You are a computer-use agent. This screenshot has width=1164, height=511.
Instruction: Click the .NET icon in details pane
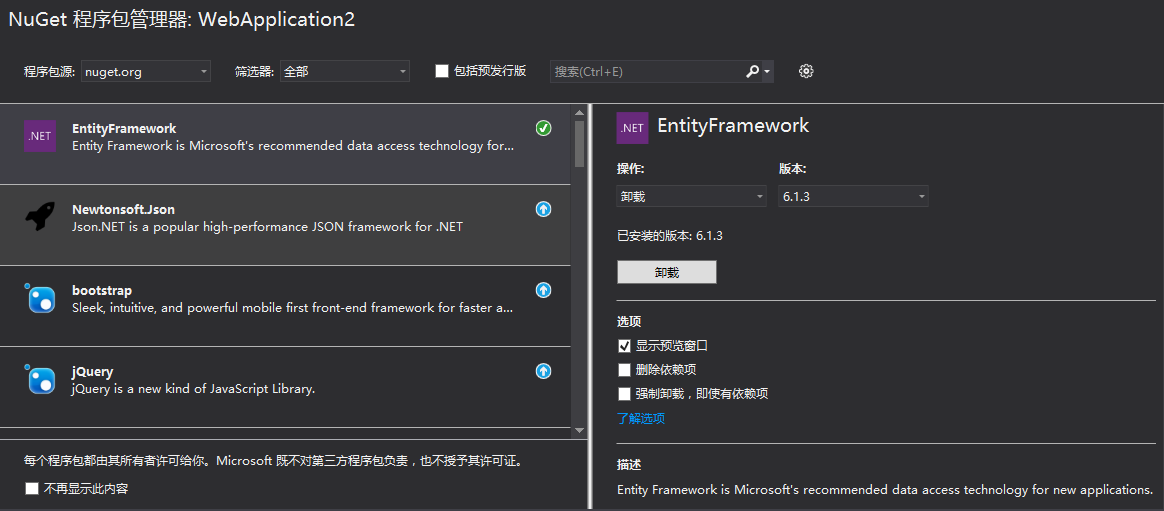point(632,128)
